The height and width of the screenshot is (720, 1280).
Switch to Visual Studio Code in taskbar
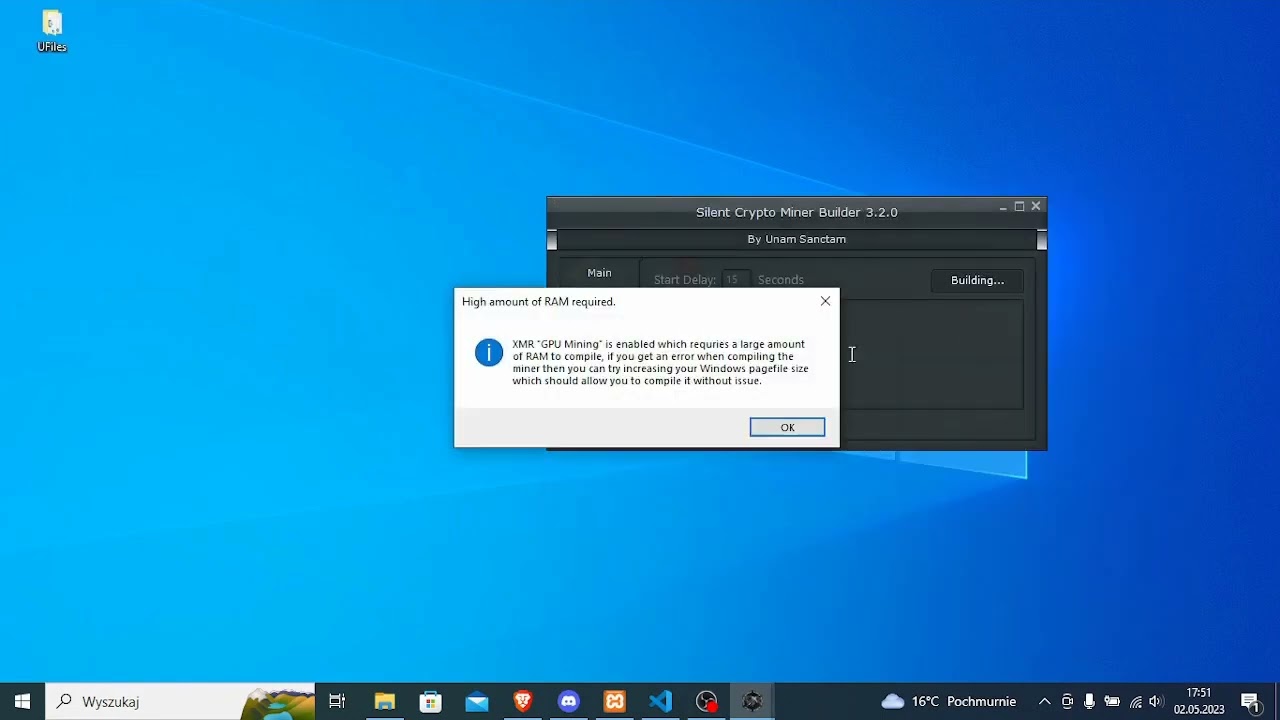coord(661,701)
